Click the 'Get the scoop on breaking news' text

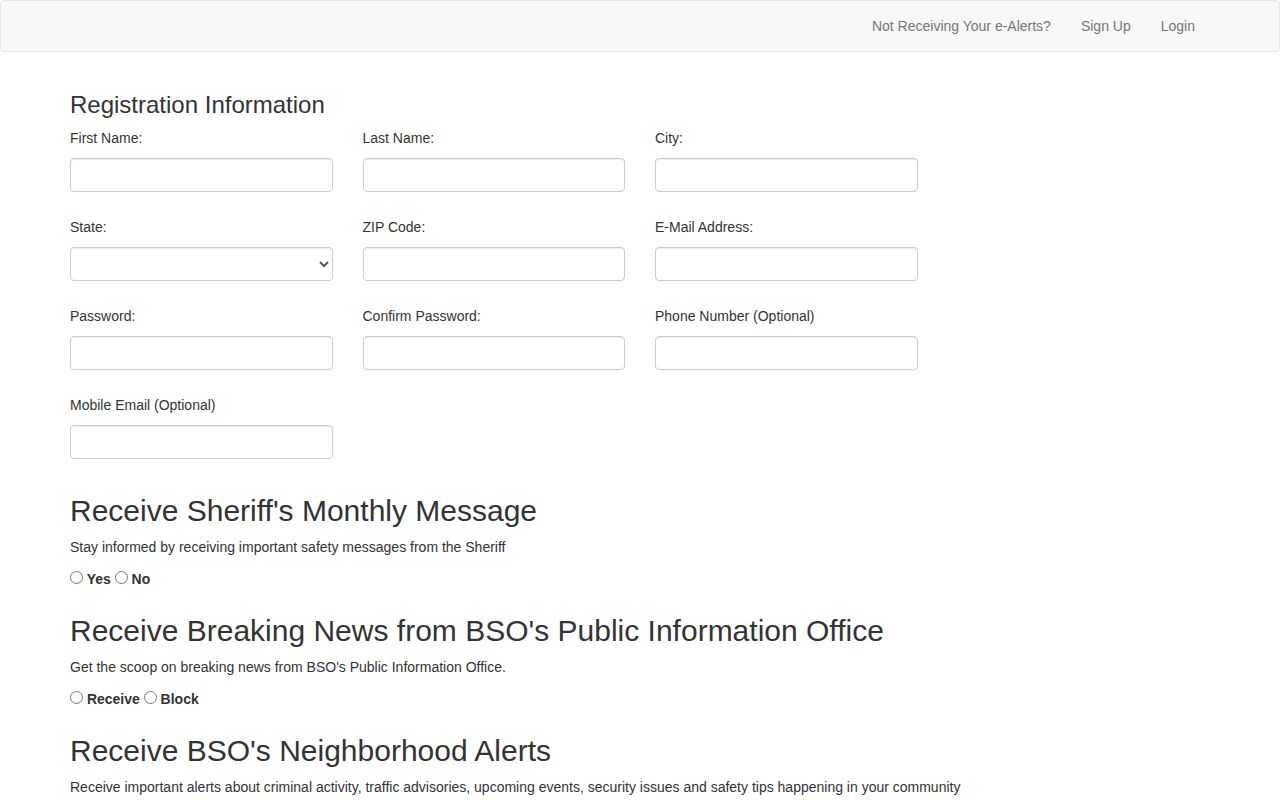tap(288, 667)
